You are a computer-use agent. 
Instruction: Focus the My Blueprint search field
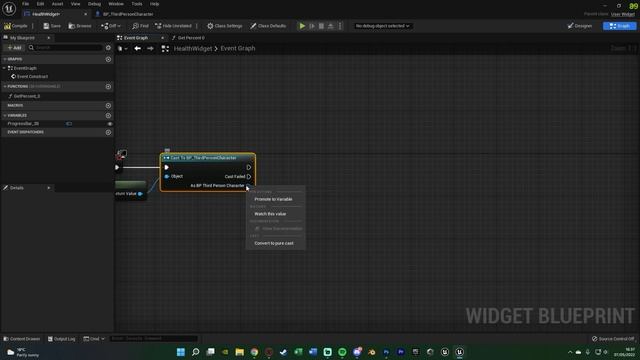pos(65,48)
